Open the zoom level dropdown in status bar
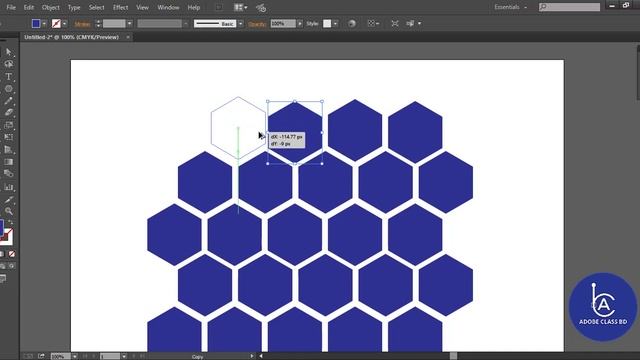Image resolution: width=640 pixels, height=360 pixels. click(74, 356)
